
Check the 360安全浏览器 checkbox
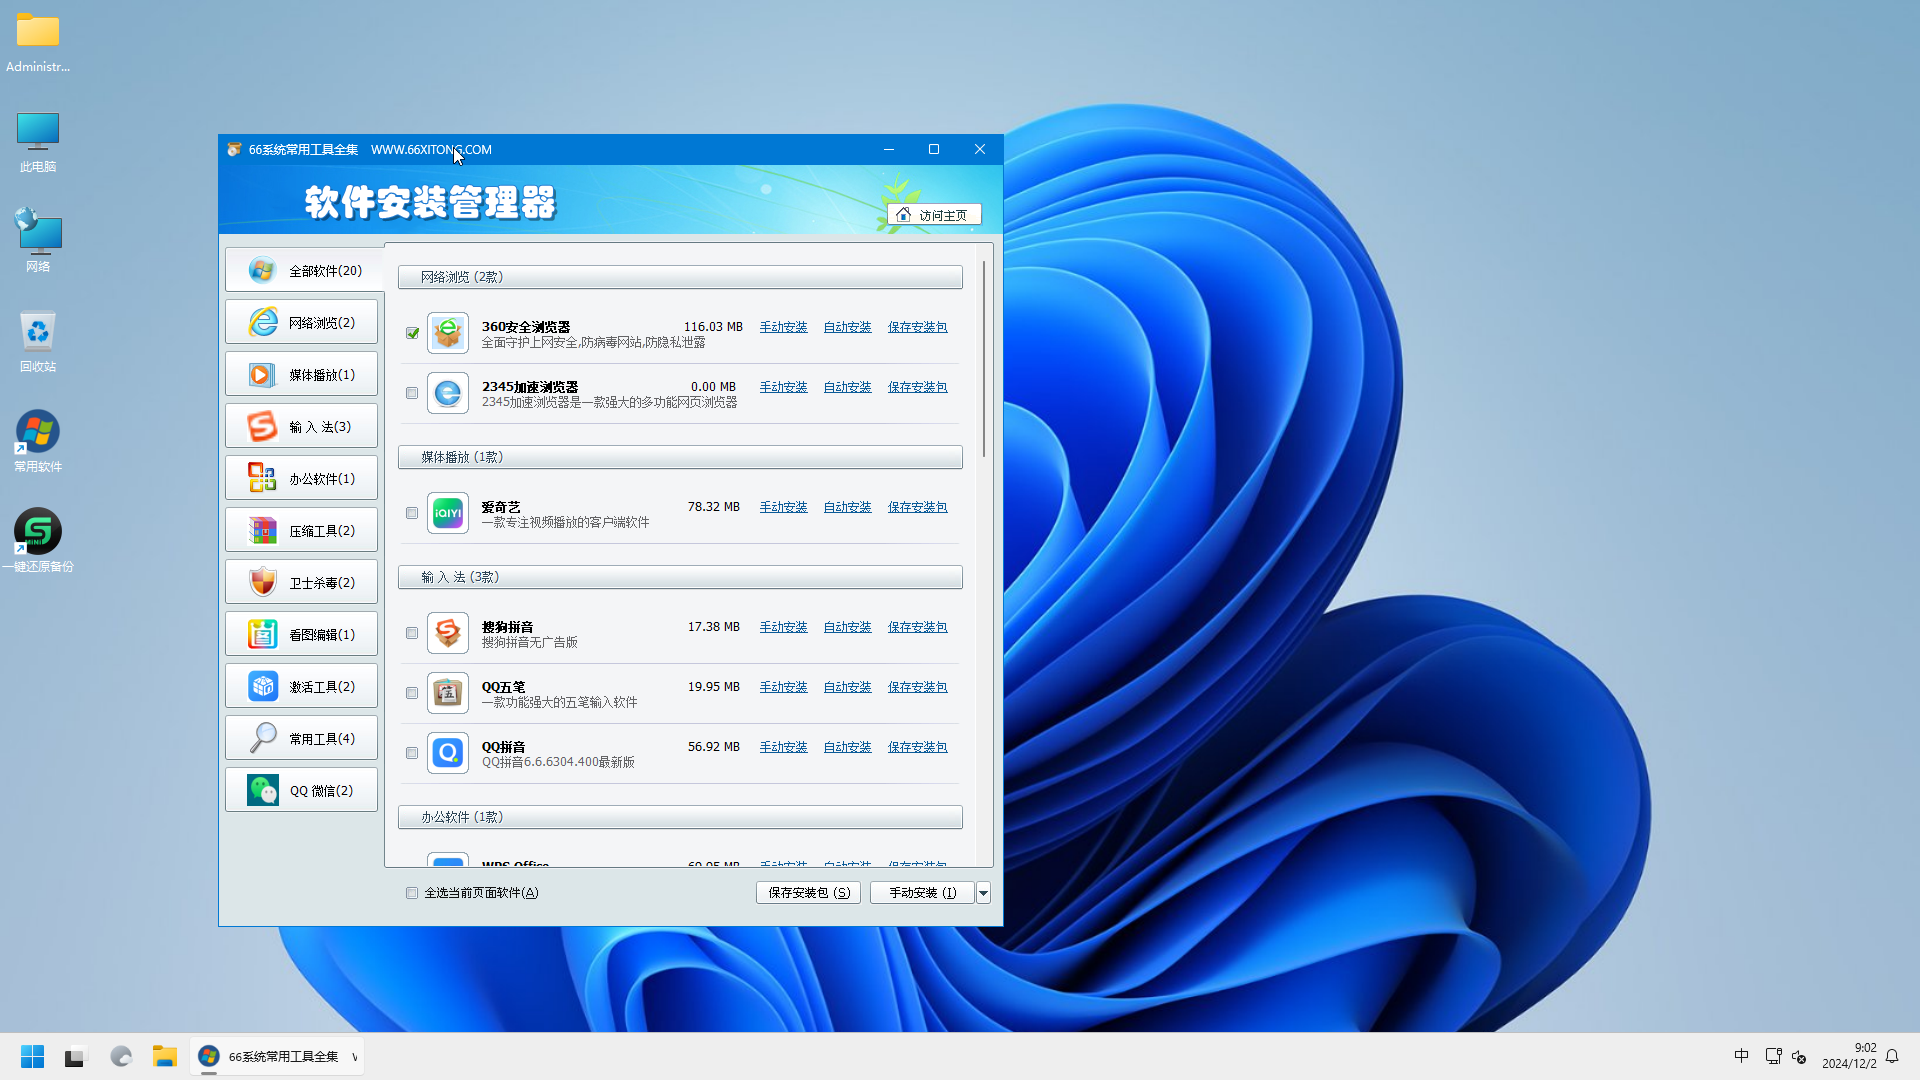tap(412, 333)
